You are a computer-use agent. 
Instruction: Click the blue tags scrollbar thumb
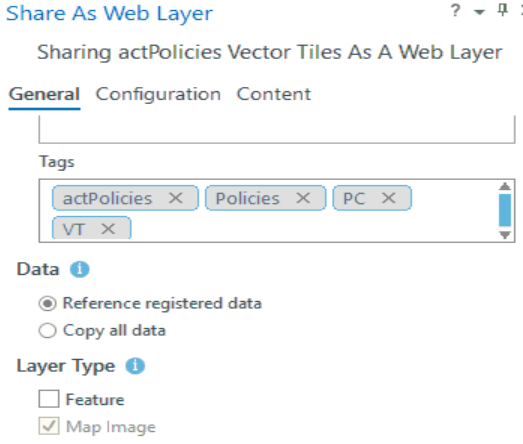pyautogui.click(x=505, y=210)
